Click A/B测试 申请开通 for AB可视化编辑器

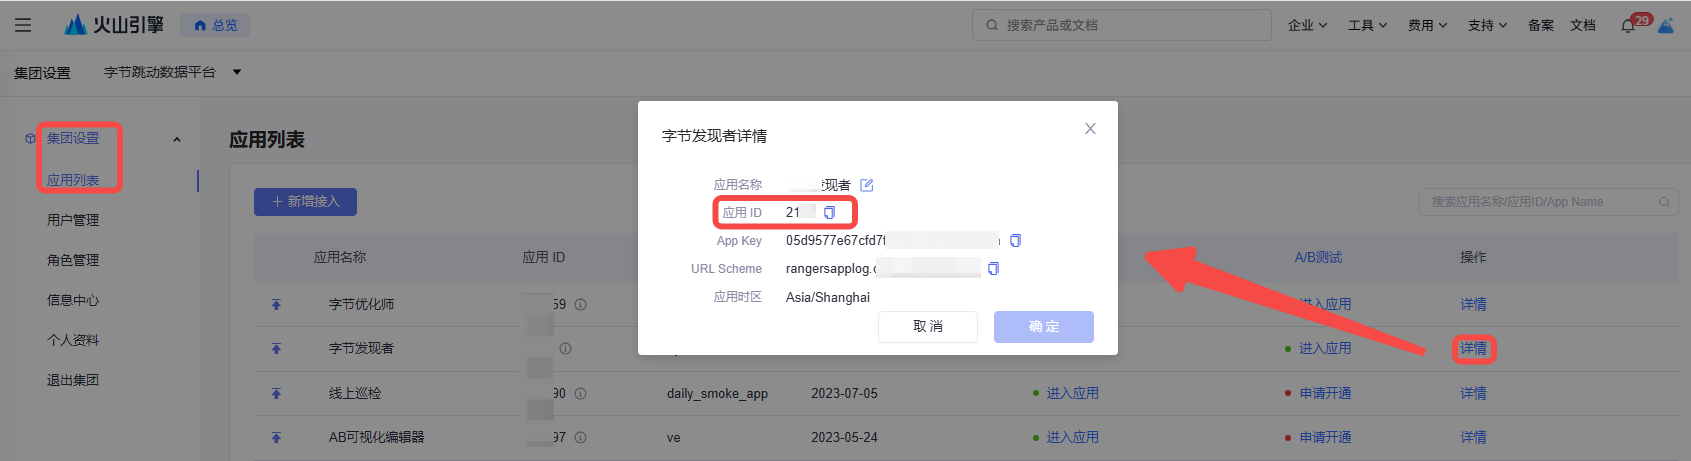(1325, 437)
